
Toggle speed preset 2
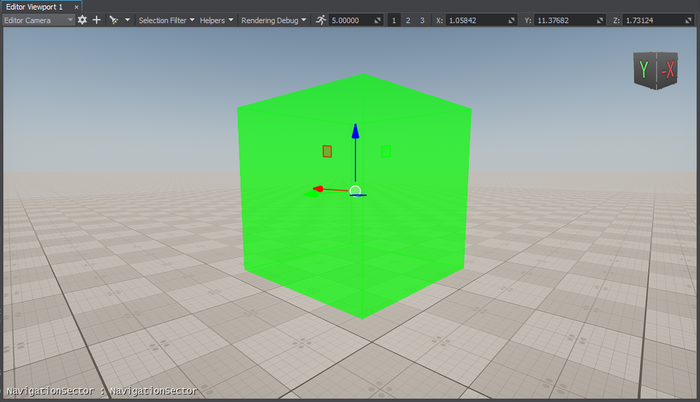point(407,20)
